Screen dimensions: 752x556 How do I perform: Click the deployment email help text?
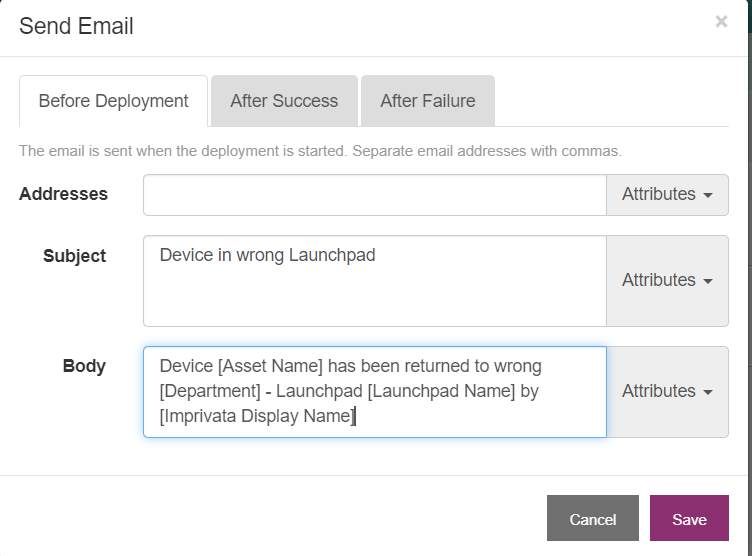(x=320, y=151)
